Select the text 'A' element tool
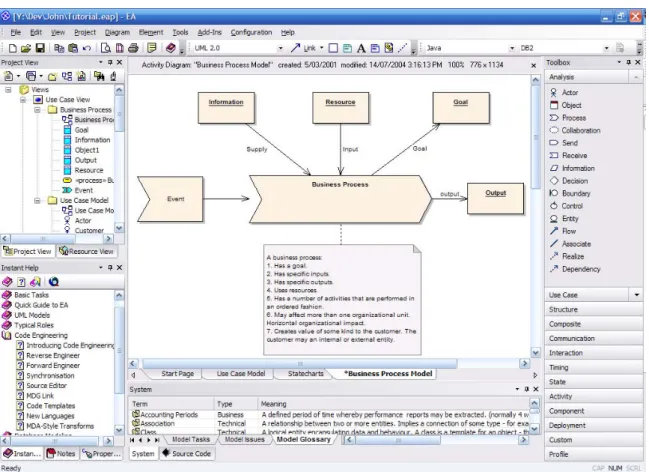The image size is (649, 472). [x=361, y=48]
